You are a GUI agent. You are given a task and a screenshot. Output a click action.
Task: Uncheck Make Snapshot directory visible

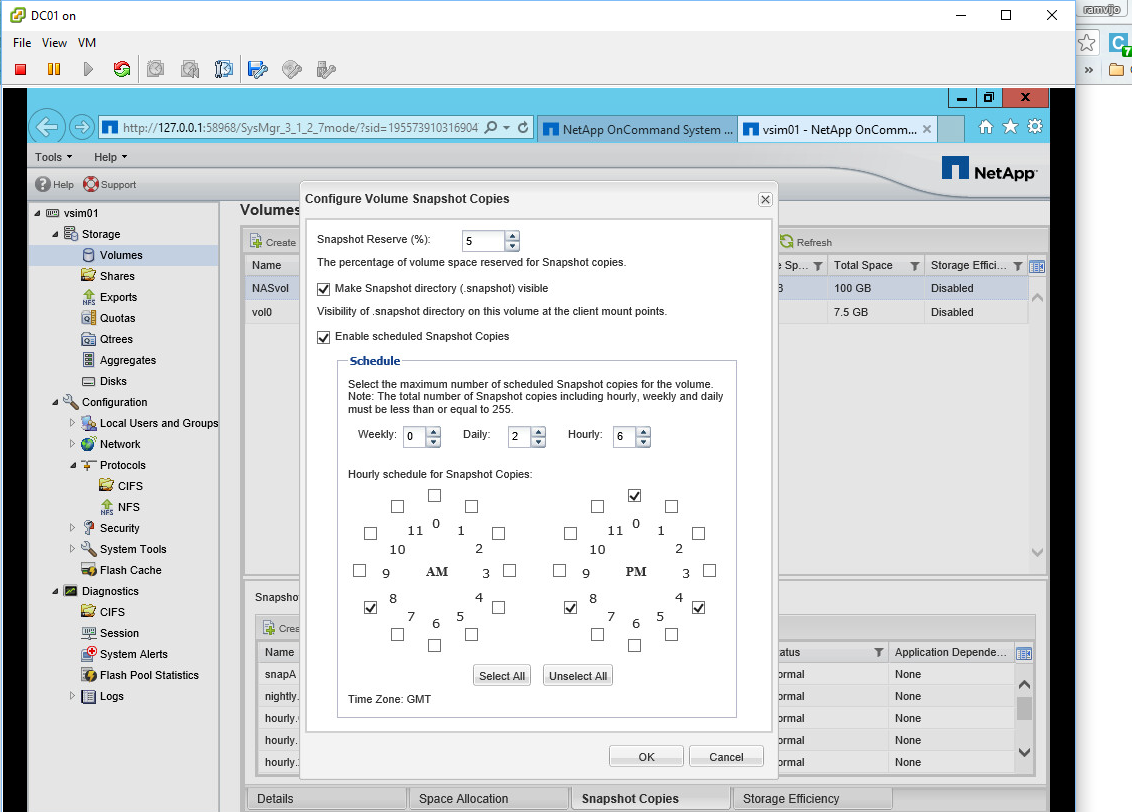(324, 289)
